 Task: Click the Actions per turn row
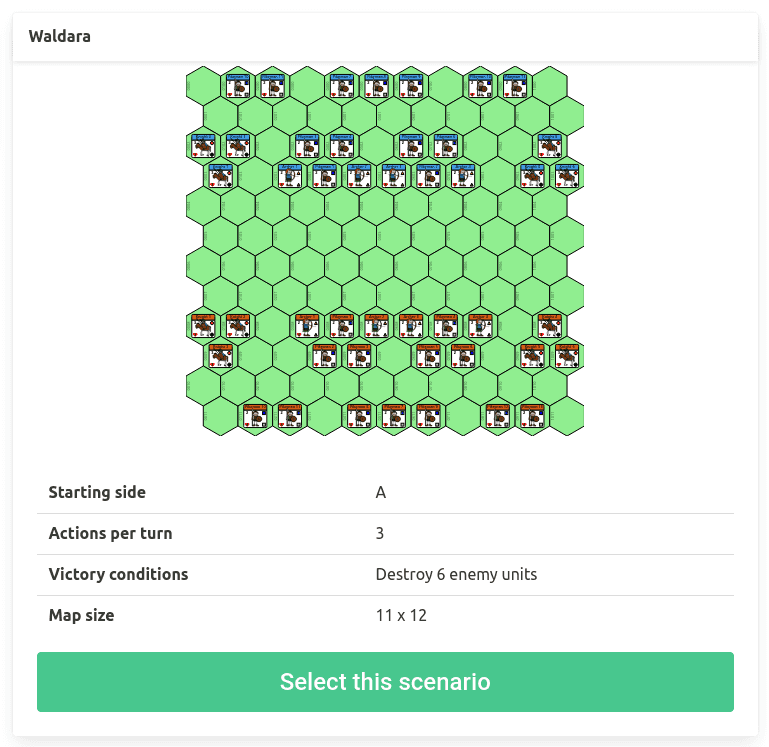(x=385, y=534)
